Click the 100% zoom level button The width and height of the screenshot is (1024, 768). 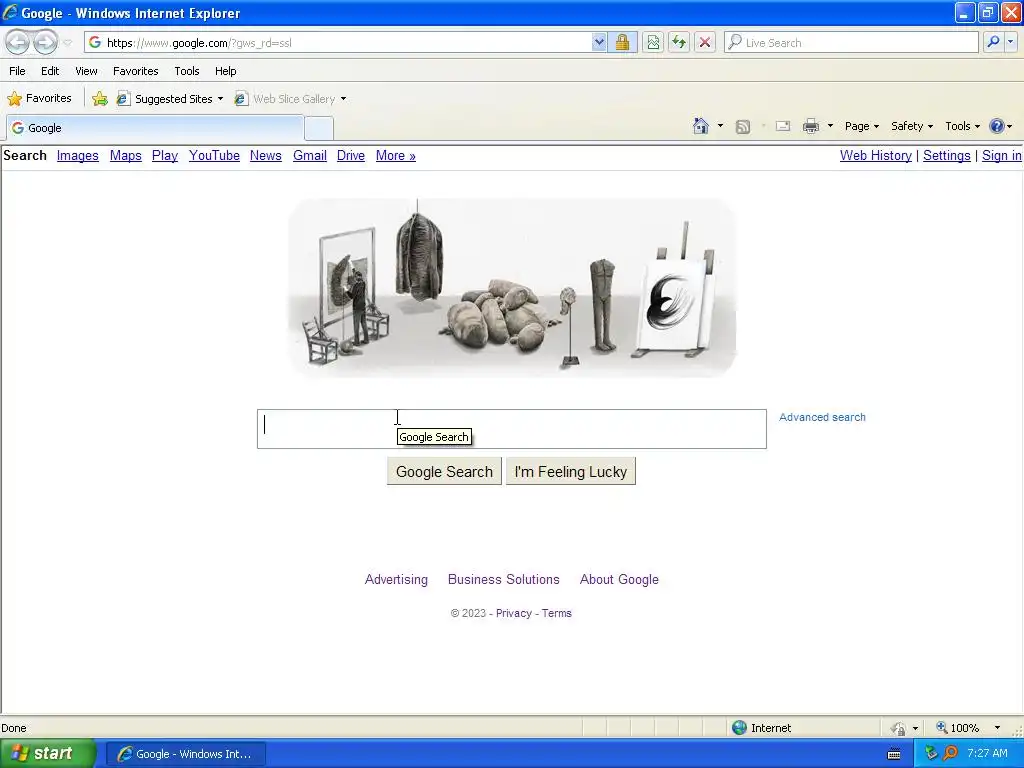(959, 728)
